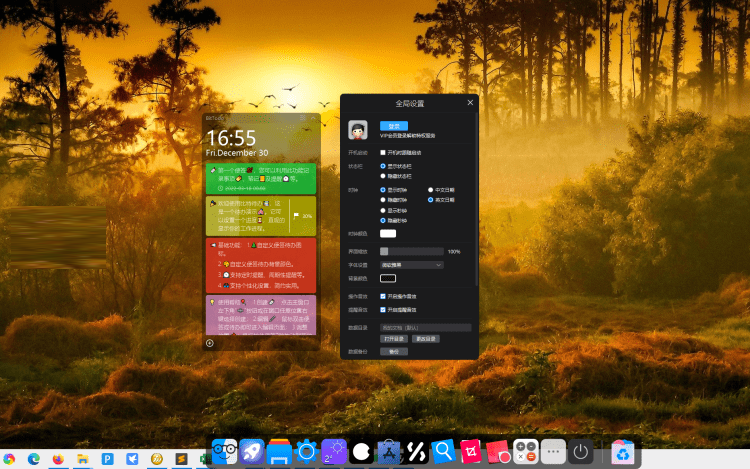Select the yellow todo note with 20%
Image resolution: width=750 pixels, height=469 pixels.
coord(261,216)
